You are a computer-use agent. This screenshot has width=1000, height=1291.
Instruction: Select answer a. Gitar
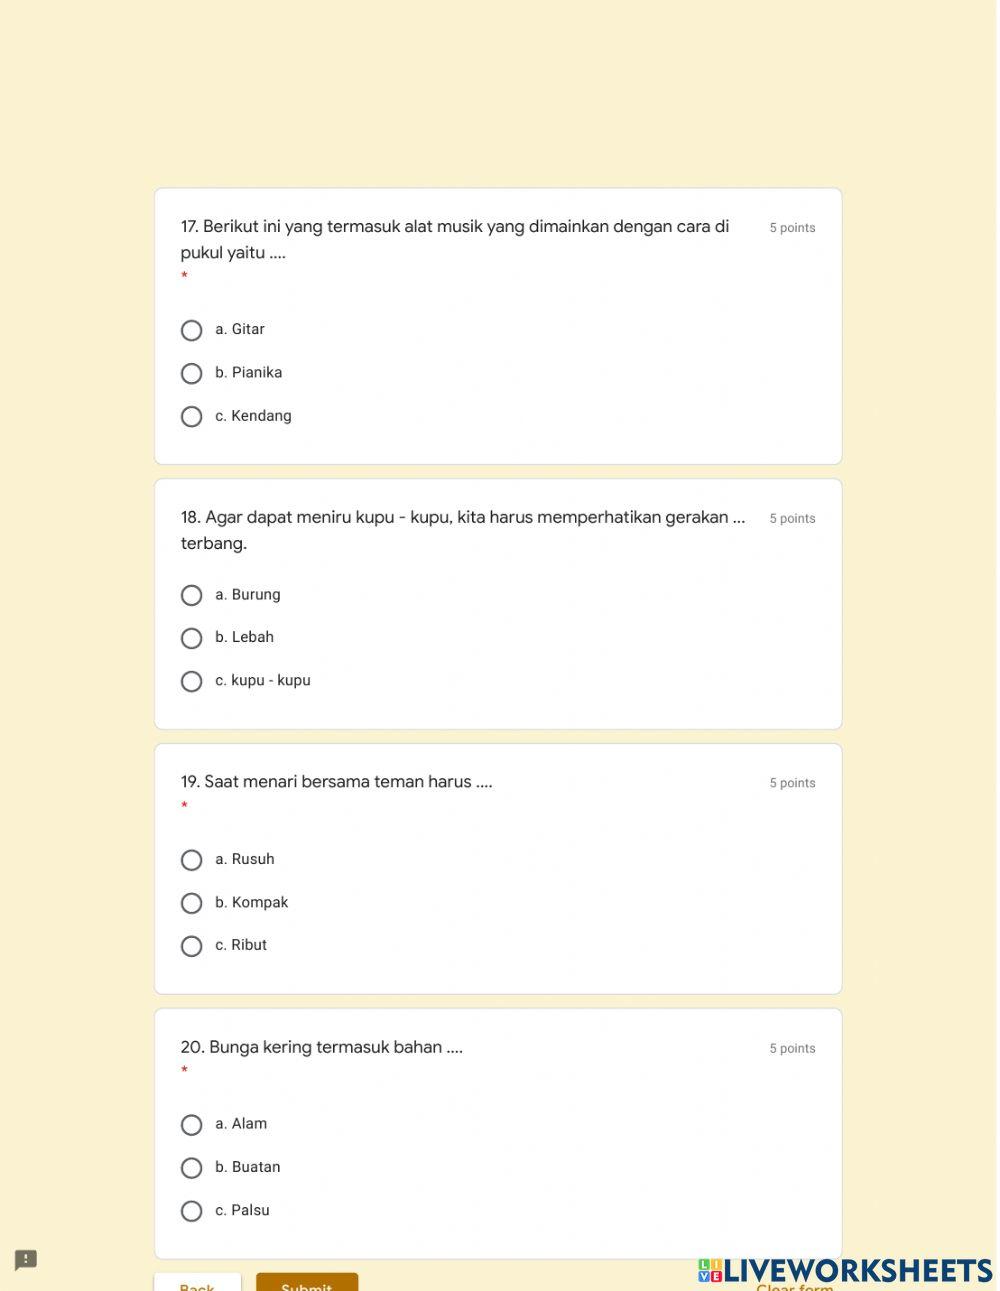192,330
